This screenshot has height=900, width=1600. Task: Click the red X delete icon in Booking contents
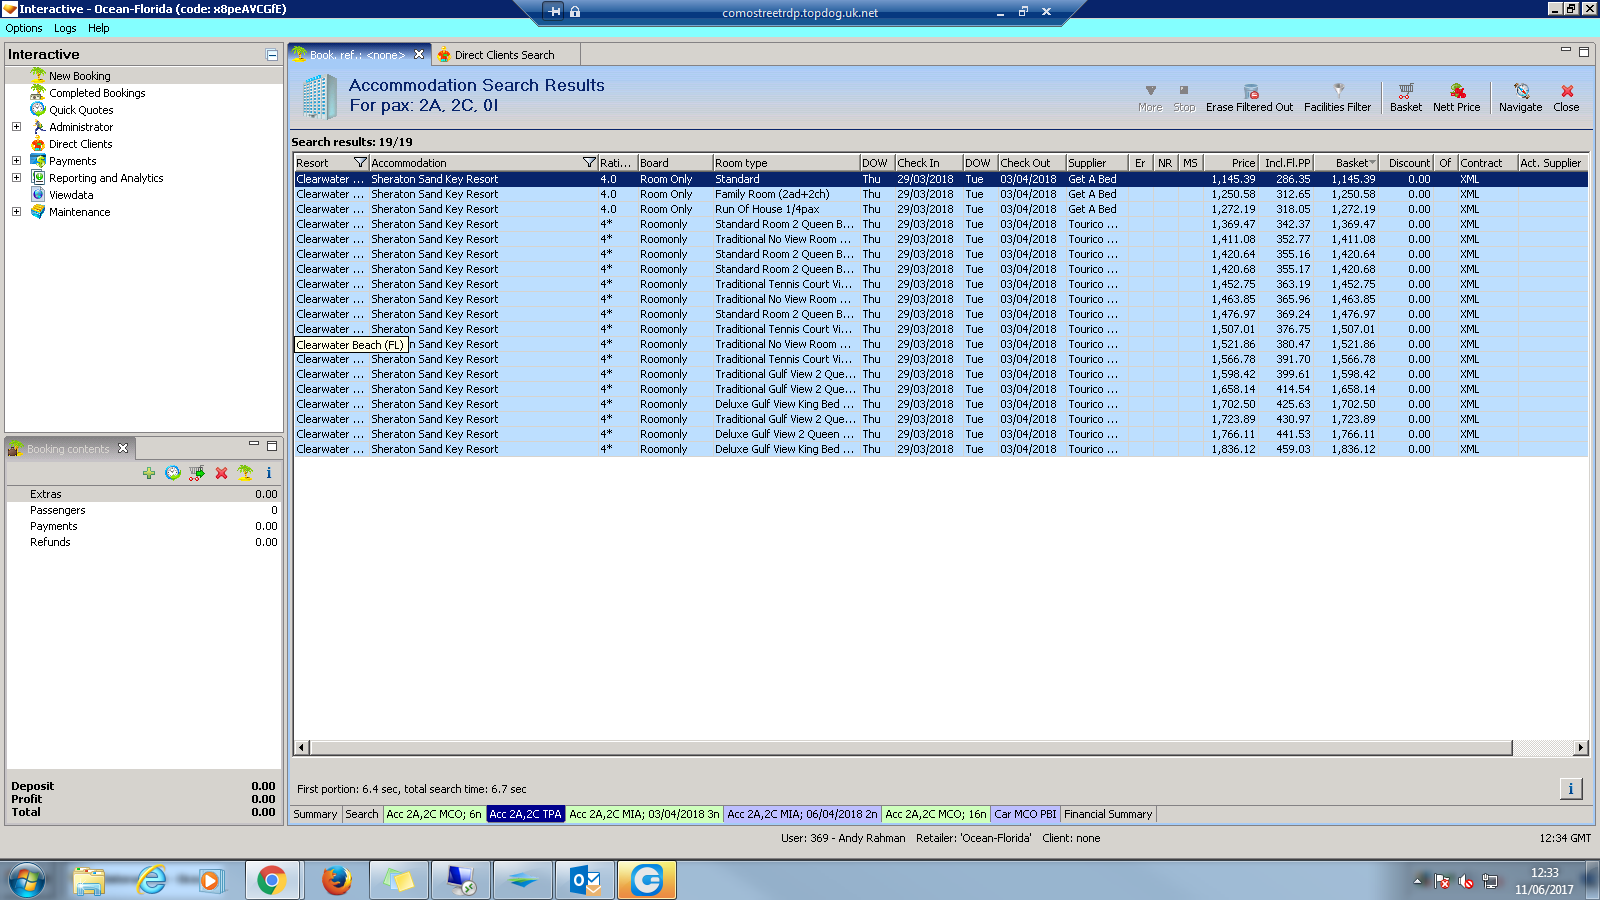(221, 473)
